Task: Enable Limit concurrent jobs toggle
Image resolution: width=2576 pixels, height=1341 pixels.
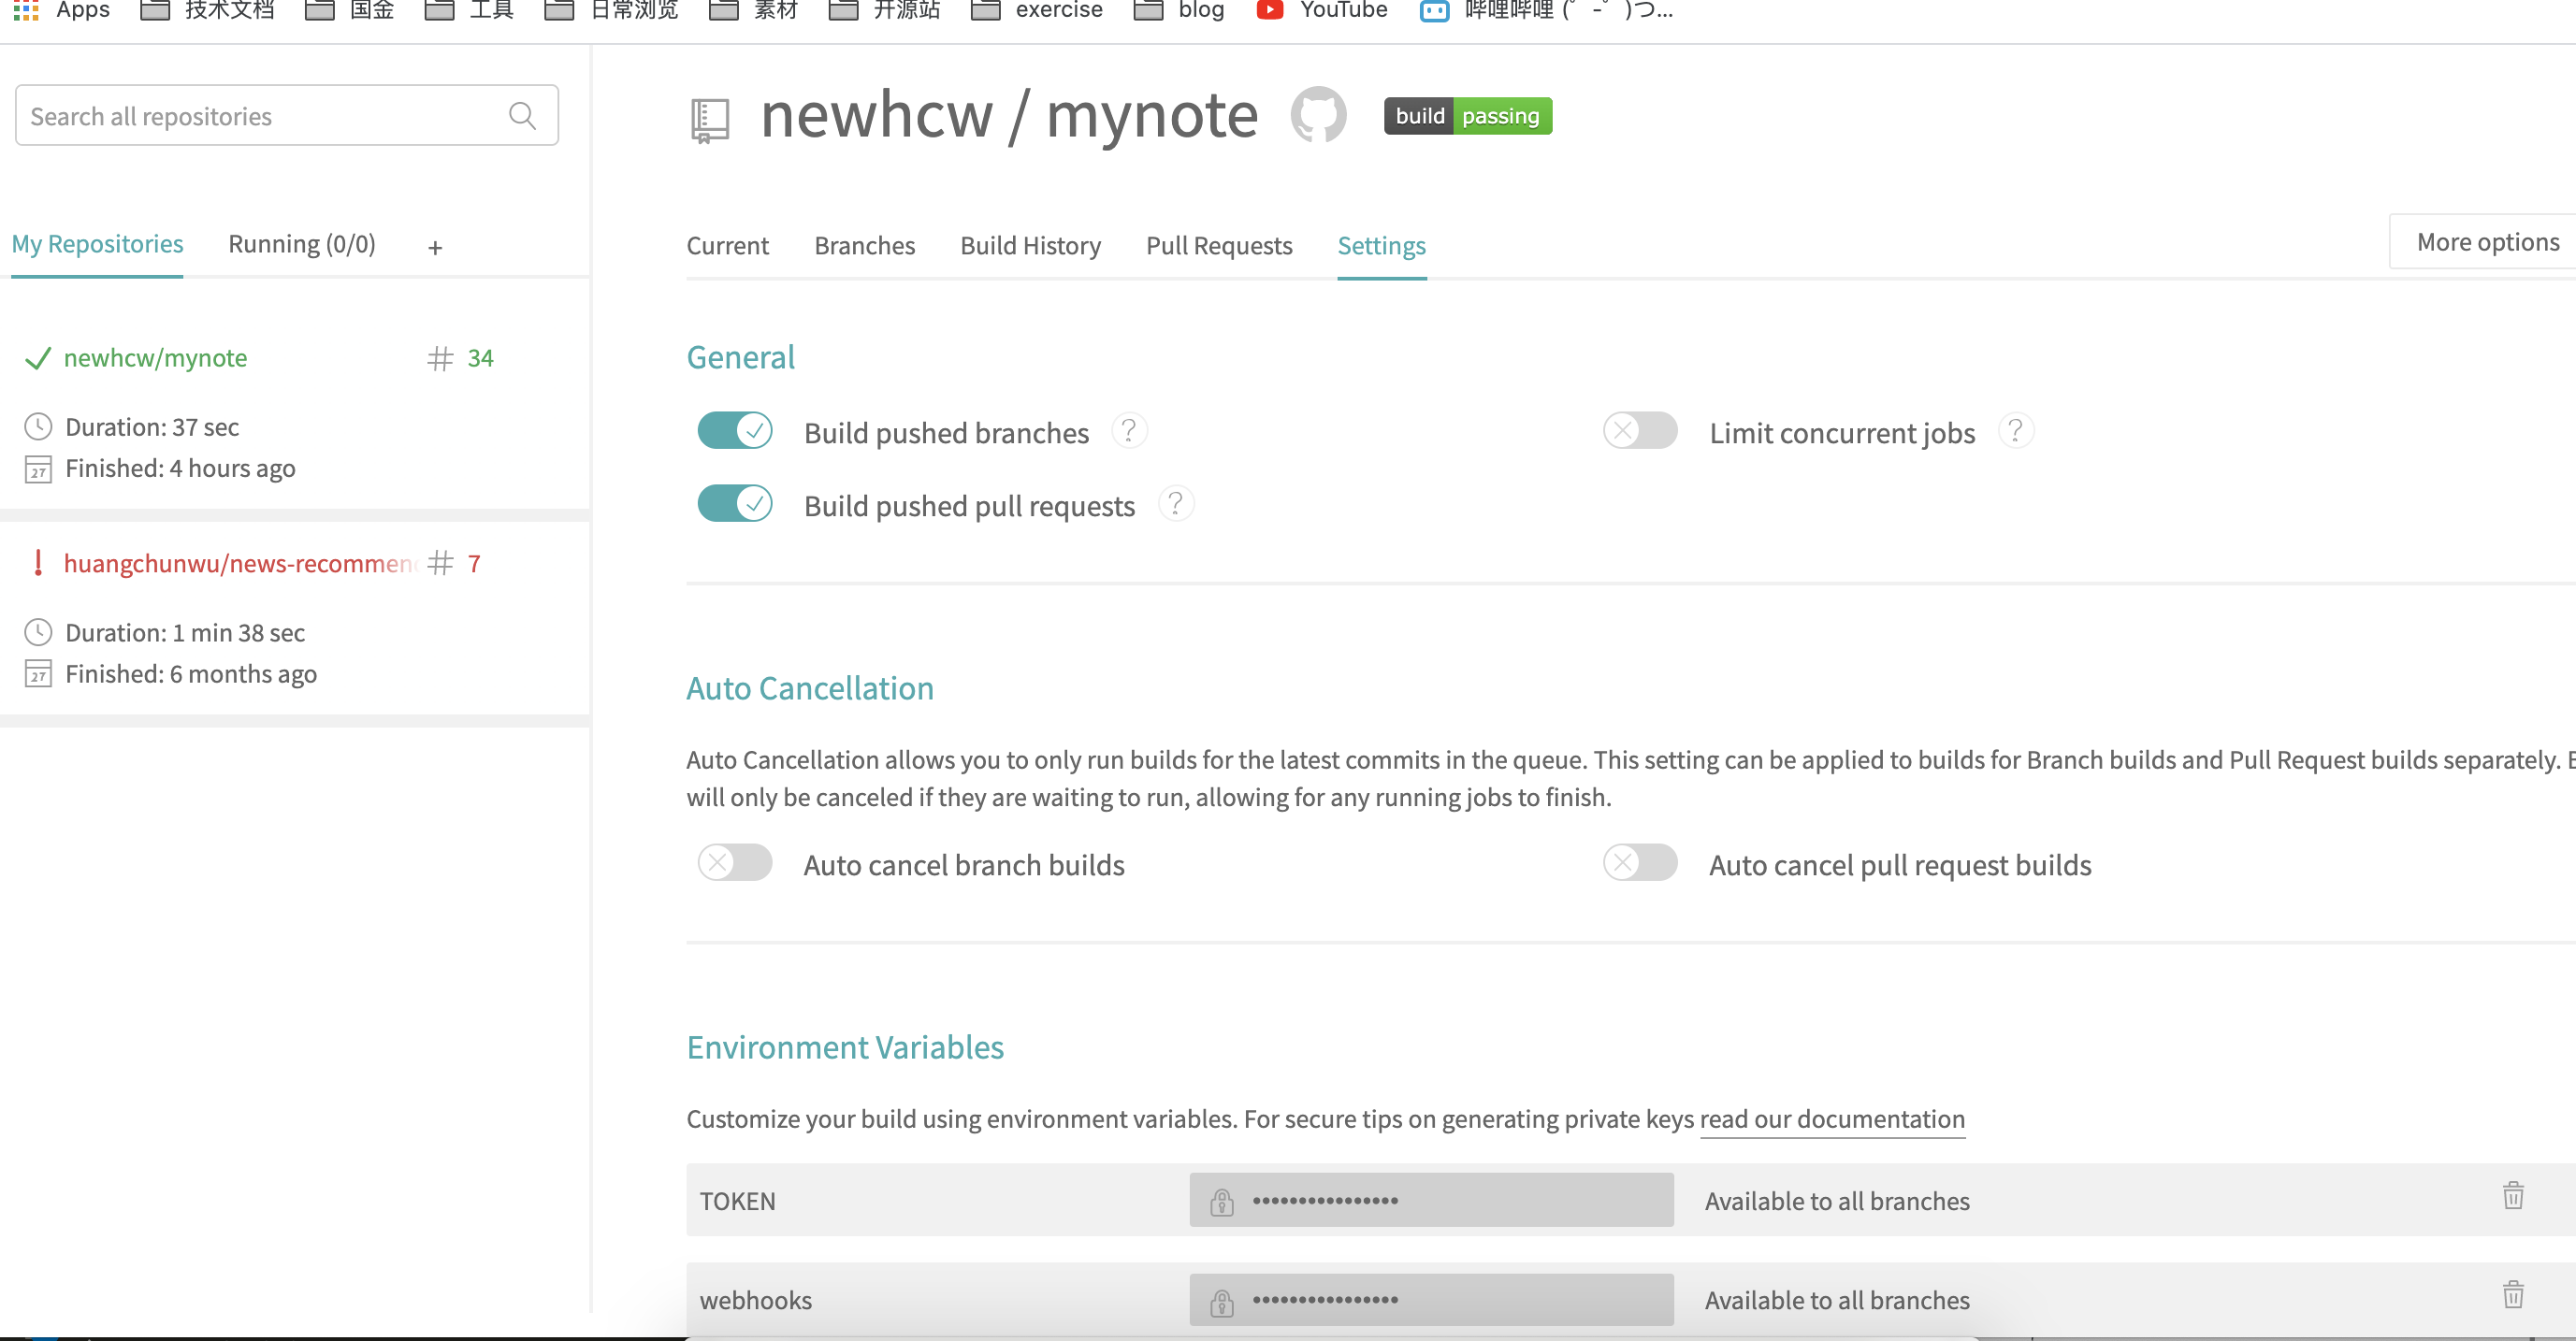Action: click(1640, 431)
